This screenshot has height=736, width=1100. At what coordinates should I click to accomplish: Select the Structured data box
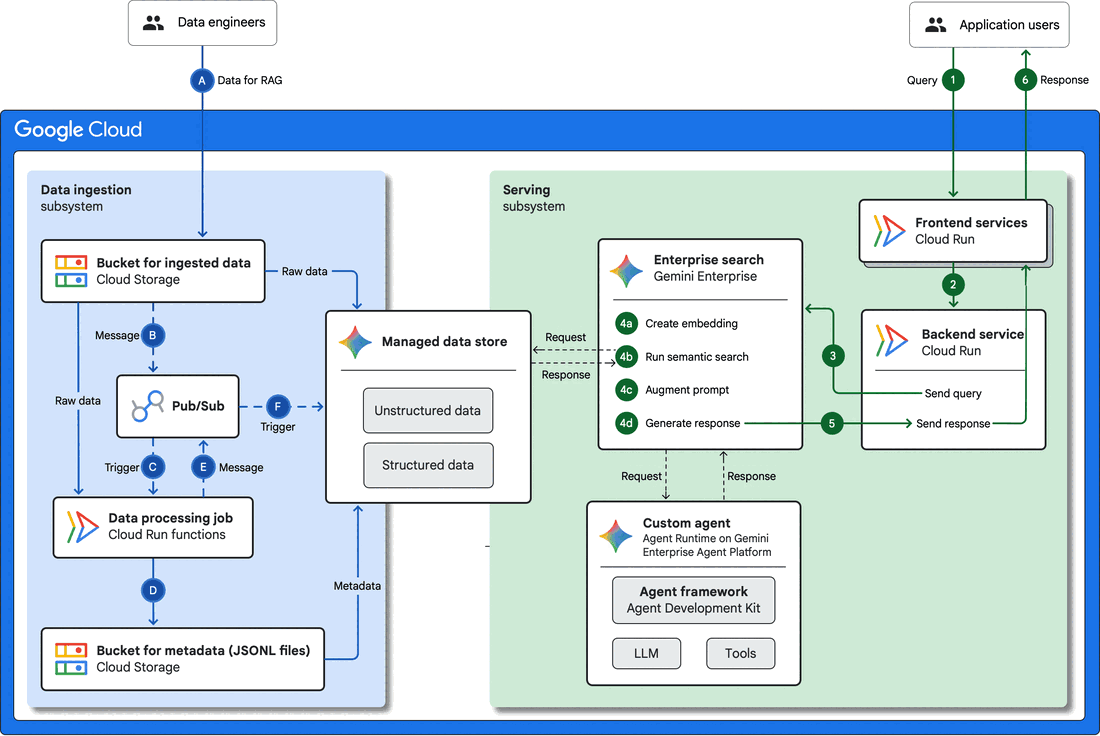[x=428, y=465]
